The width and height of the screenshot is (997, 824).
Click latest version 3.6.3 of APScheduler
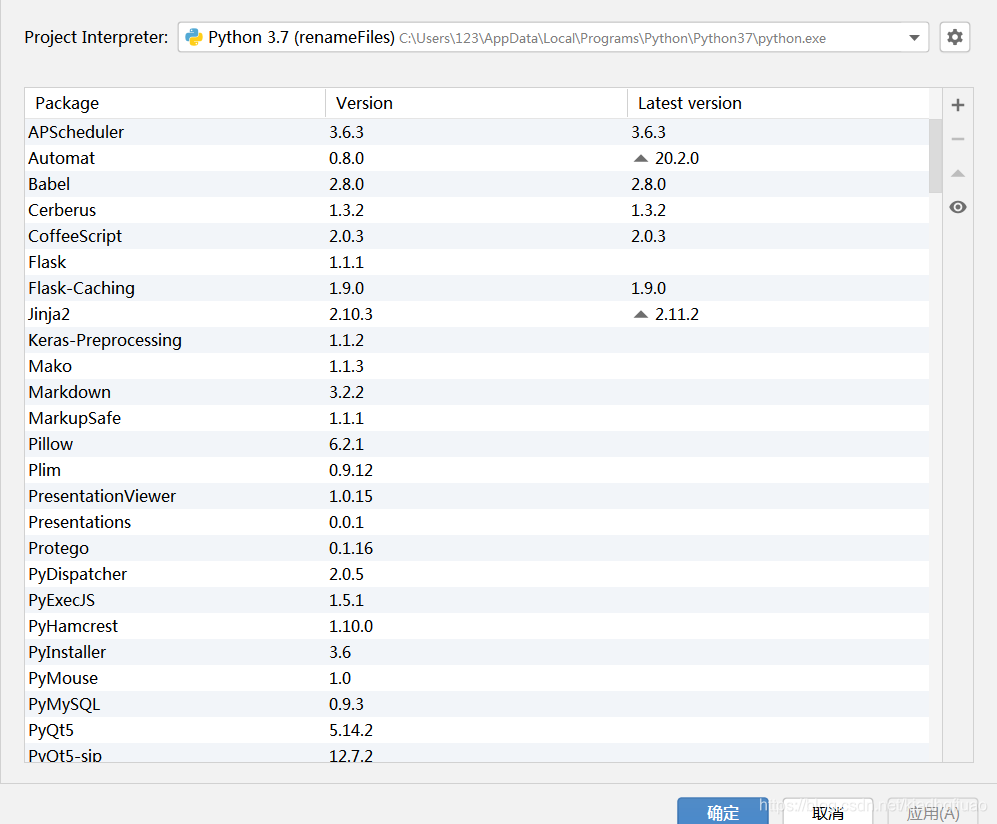coord(649,132)
